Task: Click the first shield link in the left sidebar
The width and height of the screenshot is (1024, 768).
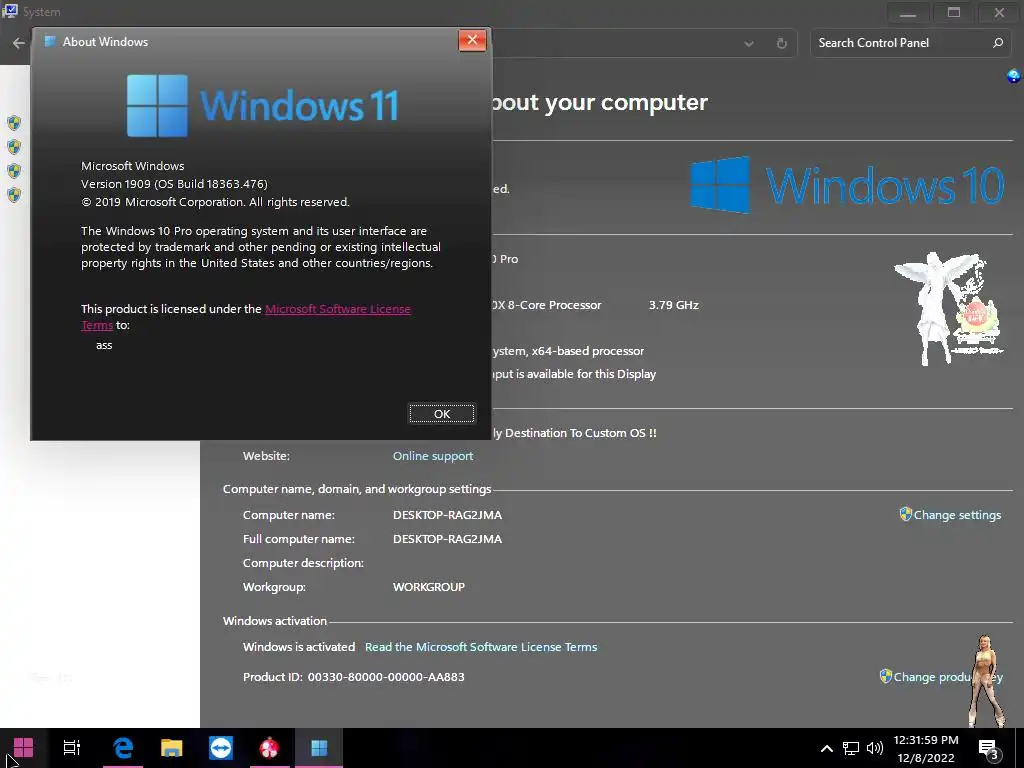Action: tap(14, 123)
